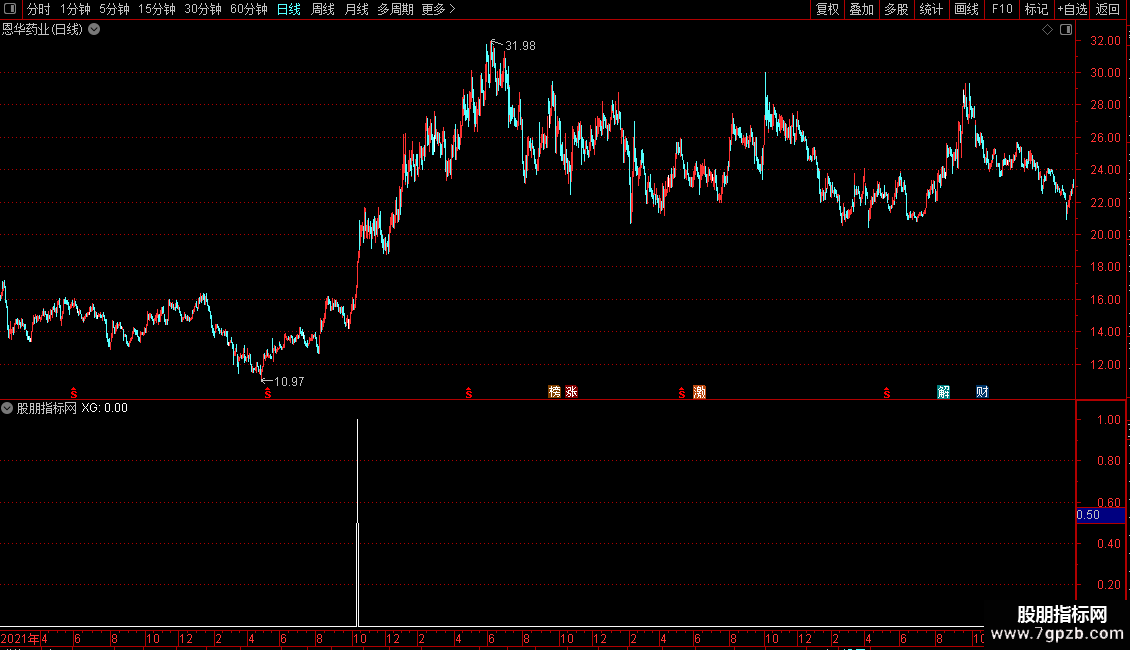
Task: Toggle the right side panel icon
Action: (x=1066, y=30)
